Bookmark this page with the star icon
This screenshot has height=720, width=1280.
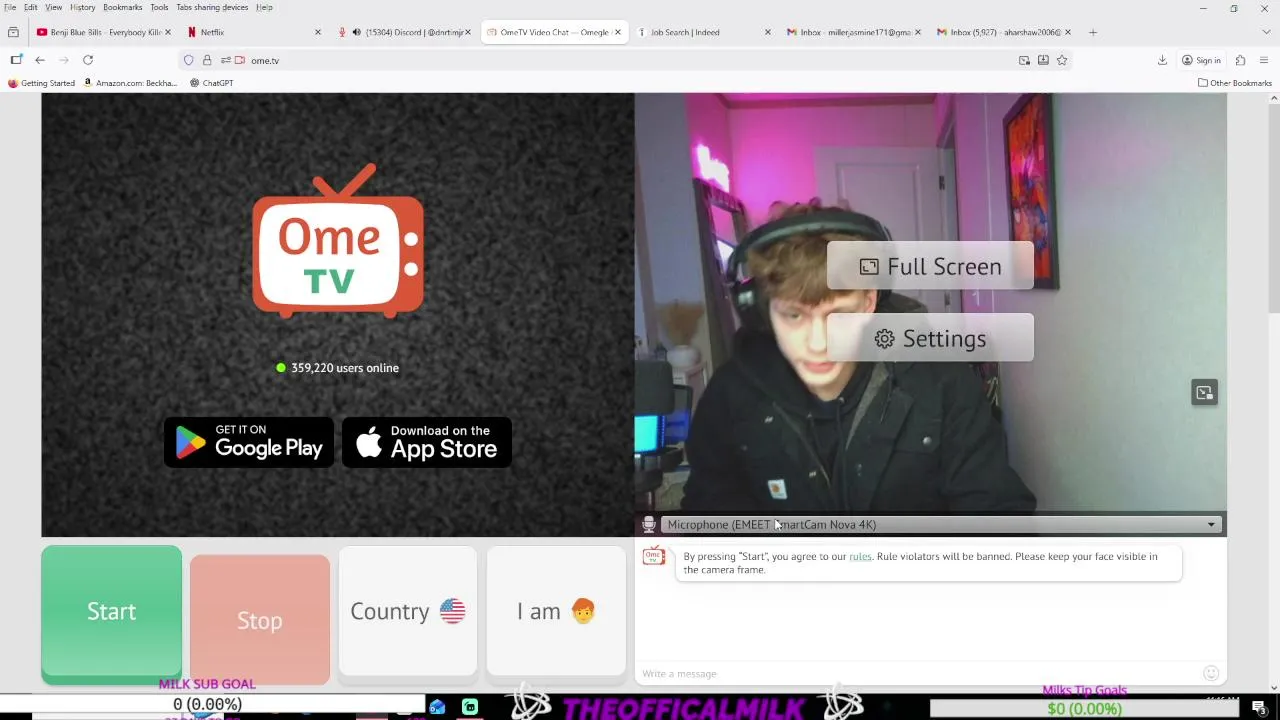pos(1062,60)
